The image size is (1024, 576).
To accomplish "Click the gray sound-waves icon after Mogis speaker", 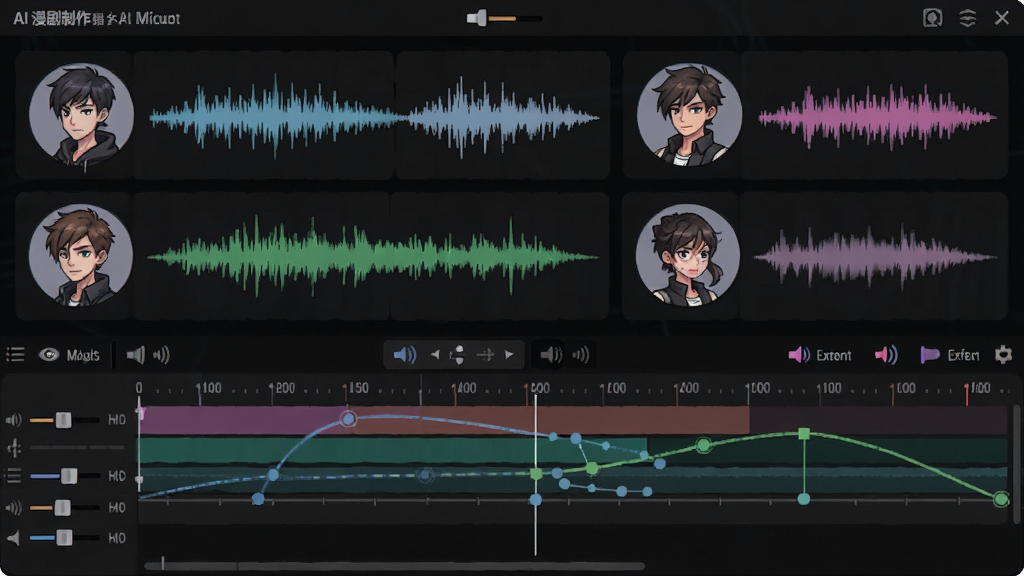I will pos(161,355).
